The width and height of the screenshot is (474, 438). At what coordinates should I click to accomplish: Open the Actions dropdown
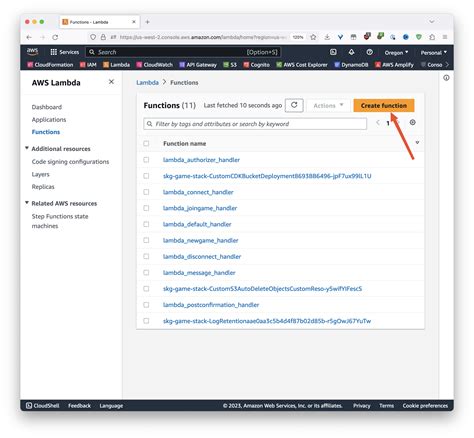tap(328, 105)
